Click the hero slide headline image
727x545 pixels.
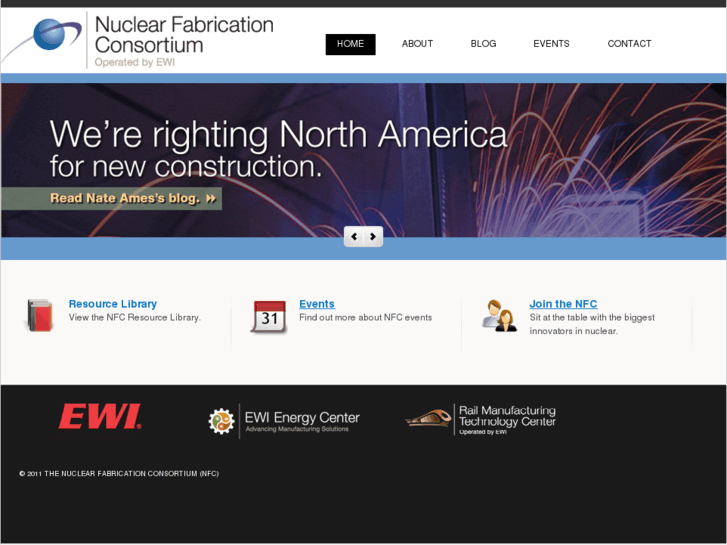pos(364,160)
